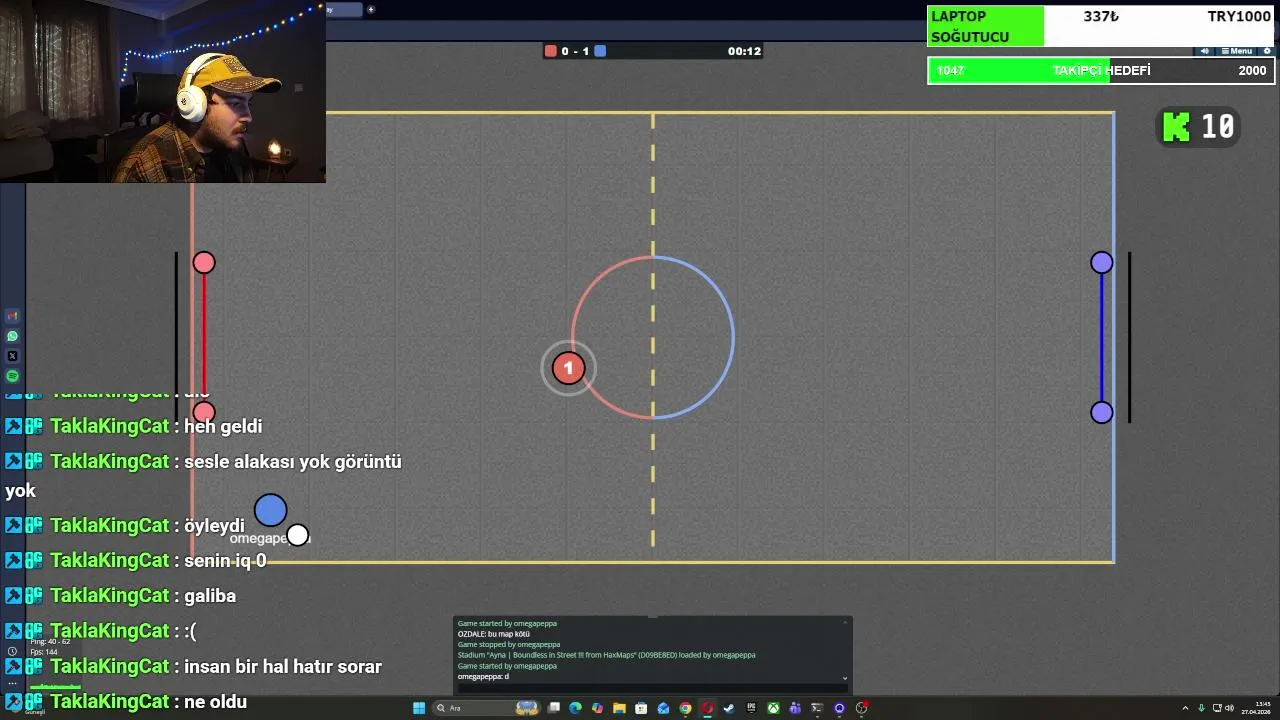1280x720 pixels.
Task: Click the green microphone tray icon
Action: pyautogui.click(x=1201, y=708)
